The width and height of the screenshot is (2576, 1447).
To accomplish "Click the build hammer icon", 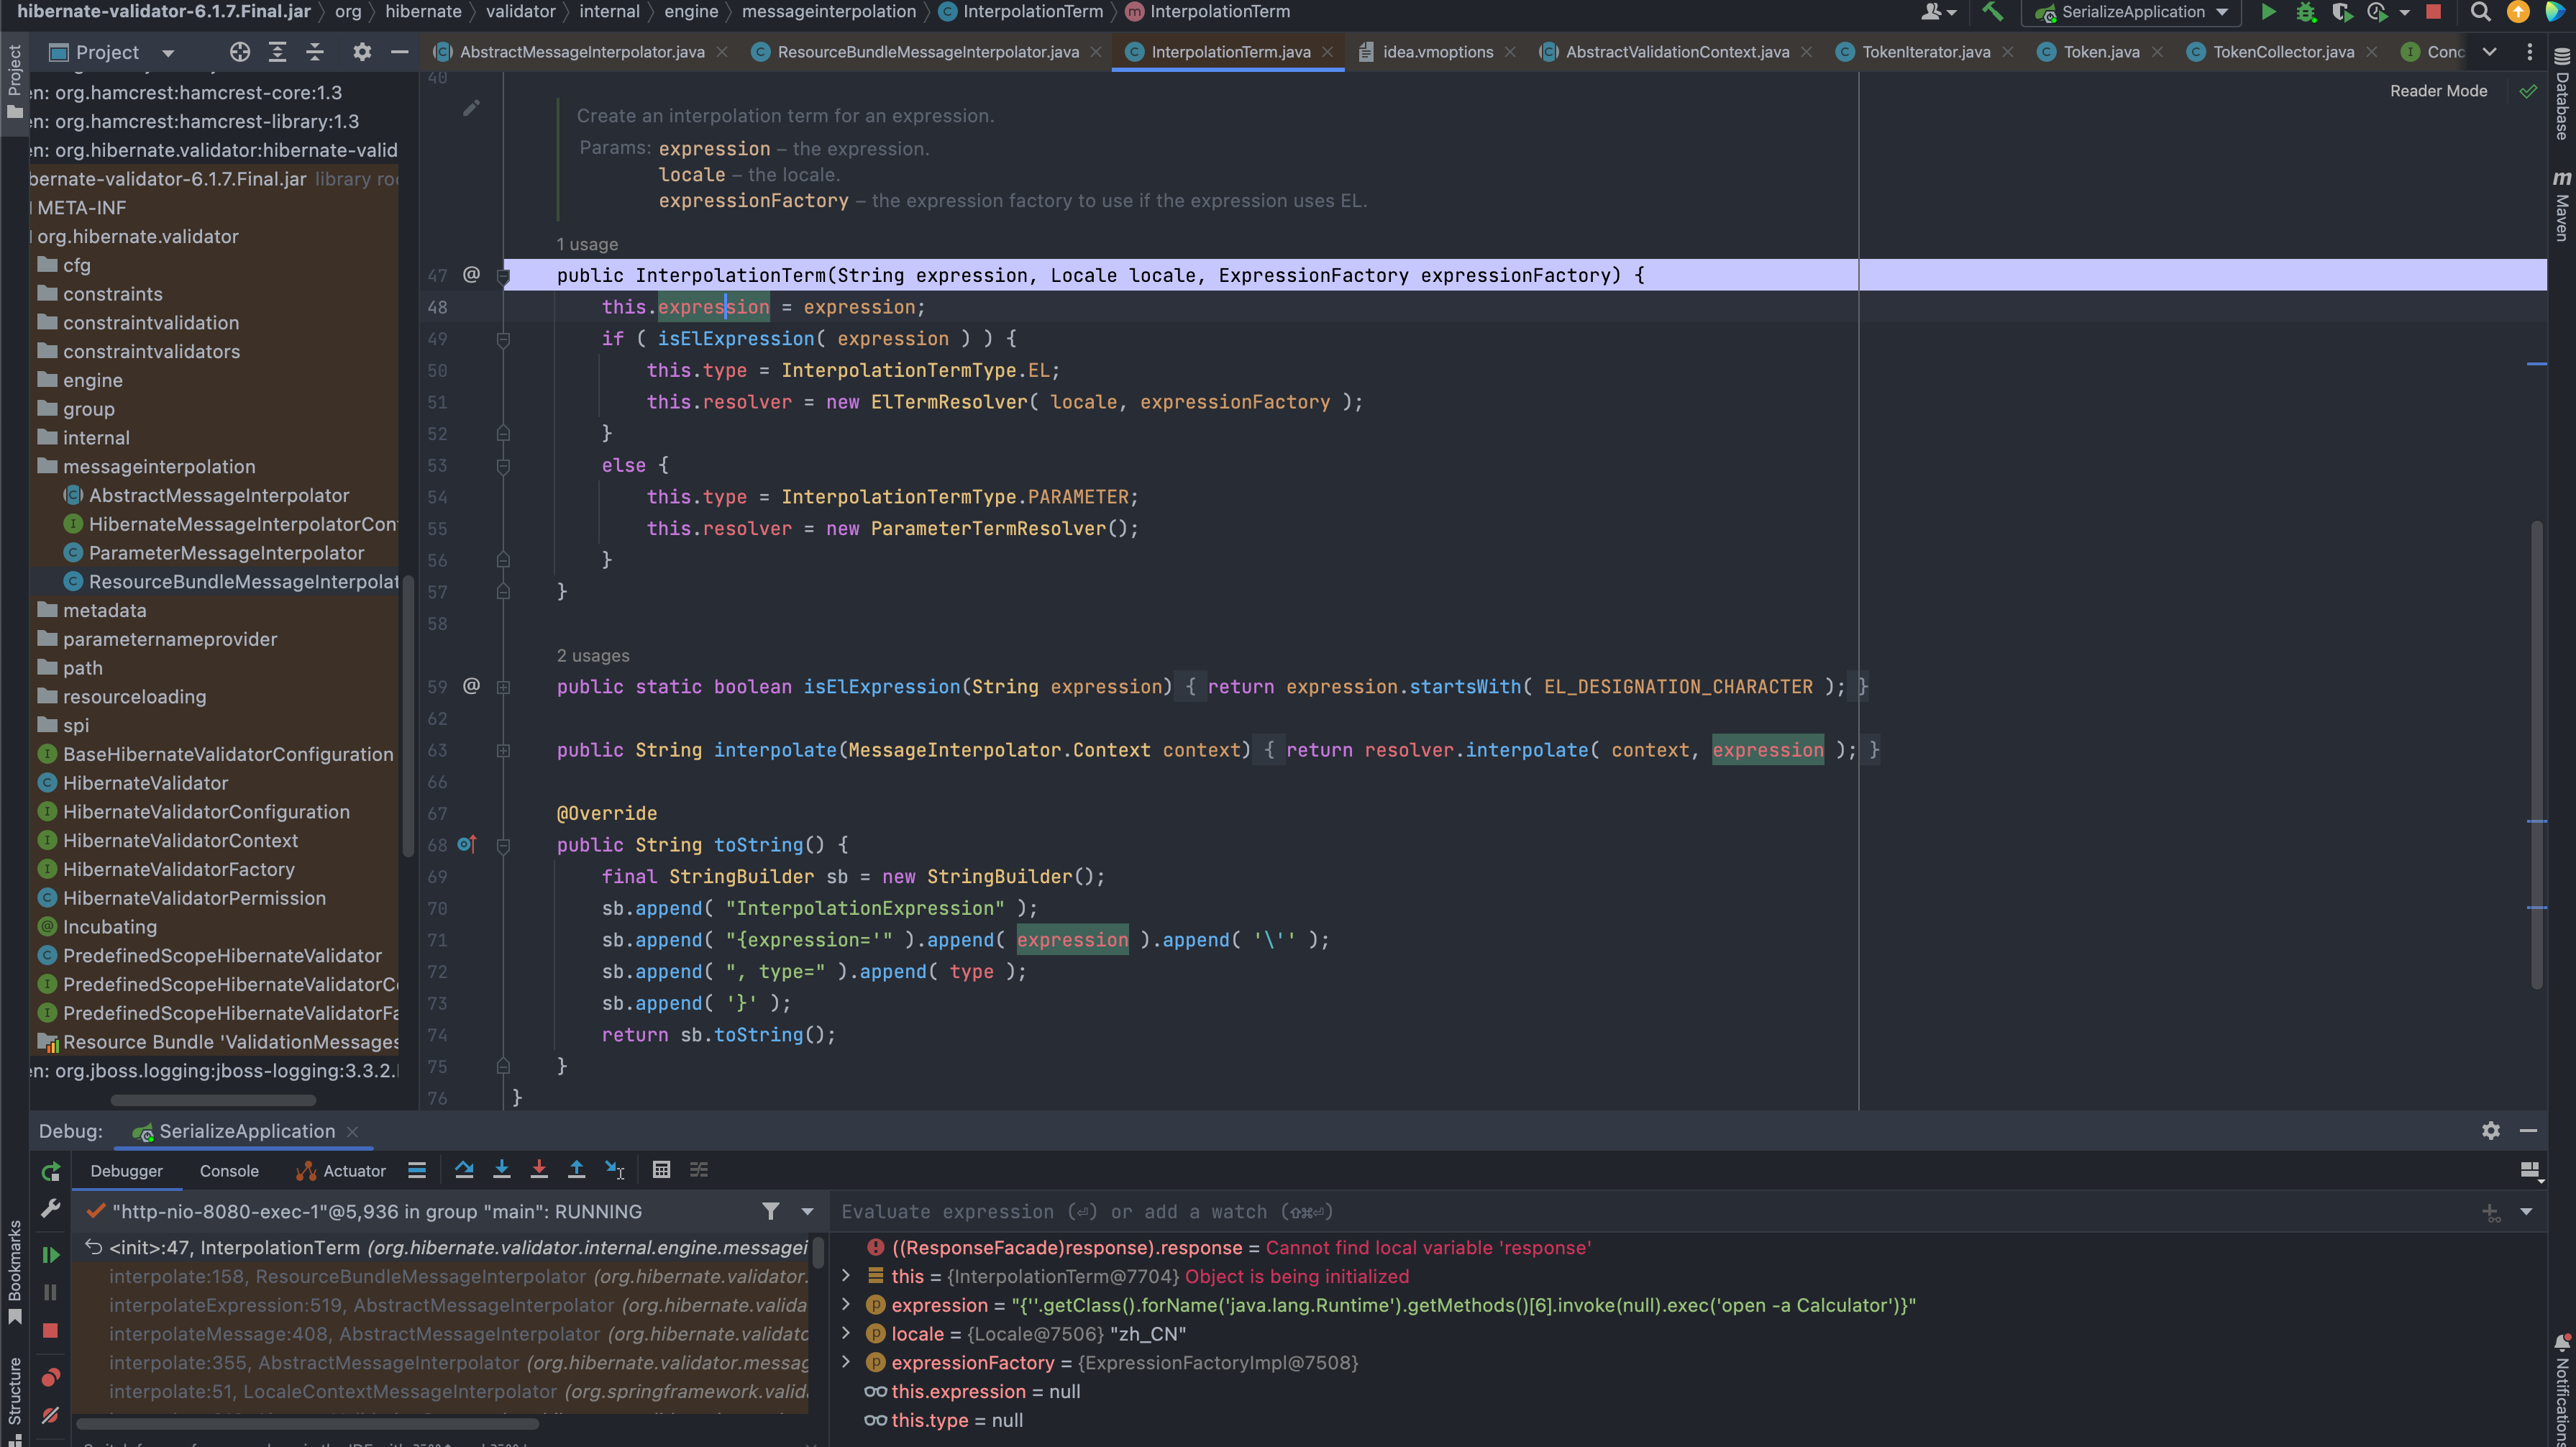I will (1992, 12).
